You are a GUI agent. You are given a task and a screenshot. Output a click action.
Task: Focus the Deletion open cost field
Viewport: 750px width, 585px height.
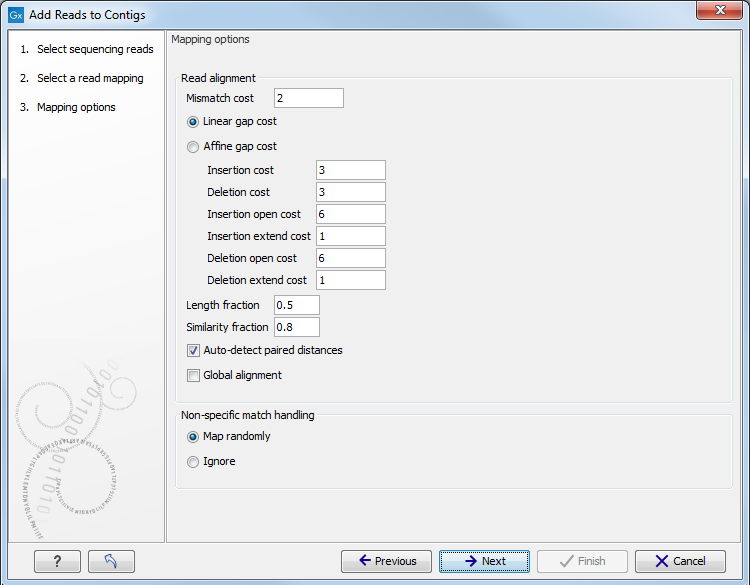point(351,258)
